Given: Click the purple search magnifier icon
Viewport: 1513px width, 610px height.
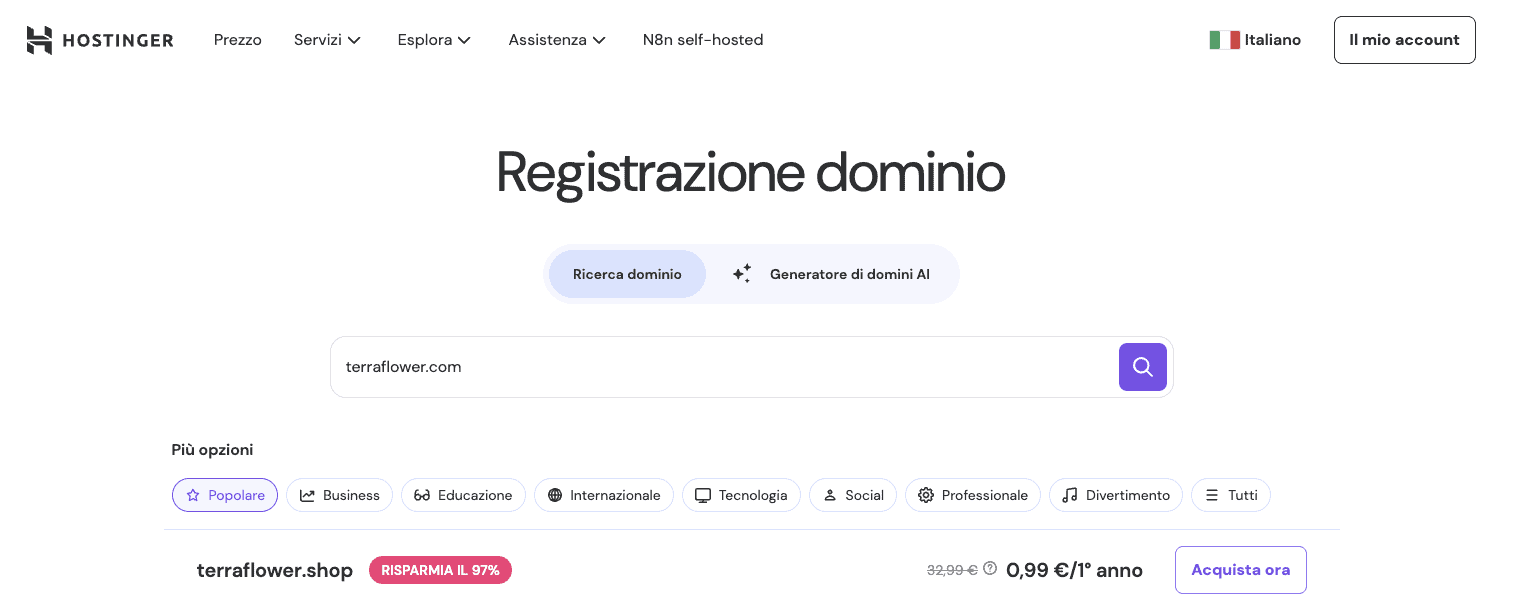Looking at the screenshot, I should pos(1142,367).
